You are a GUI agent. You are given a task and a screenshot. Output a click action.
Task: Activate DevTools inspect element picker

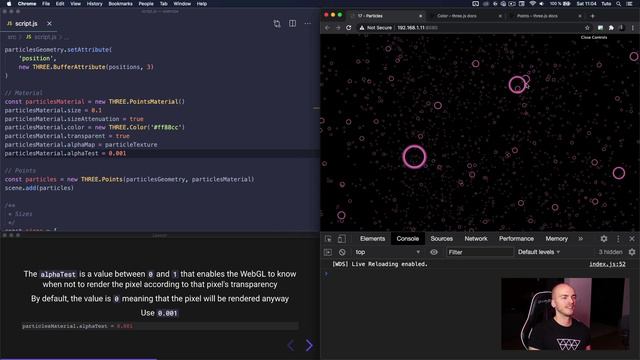pyautogui.click(x=328, y=239)
